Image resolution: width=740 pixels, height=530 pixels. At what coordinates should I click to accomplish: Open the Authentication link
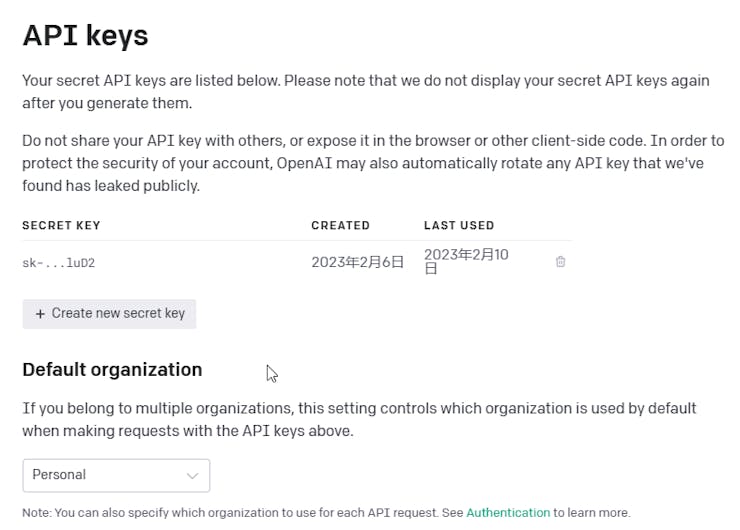508,513
